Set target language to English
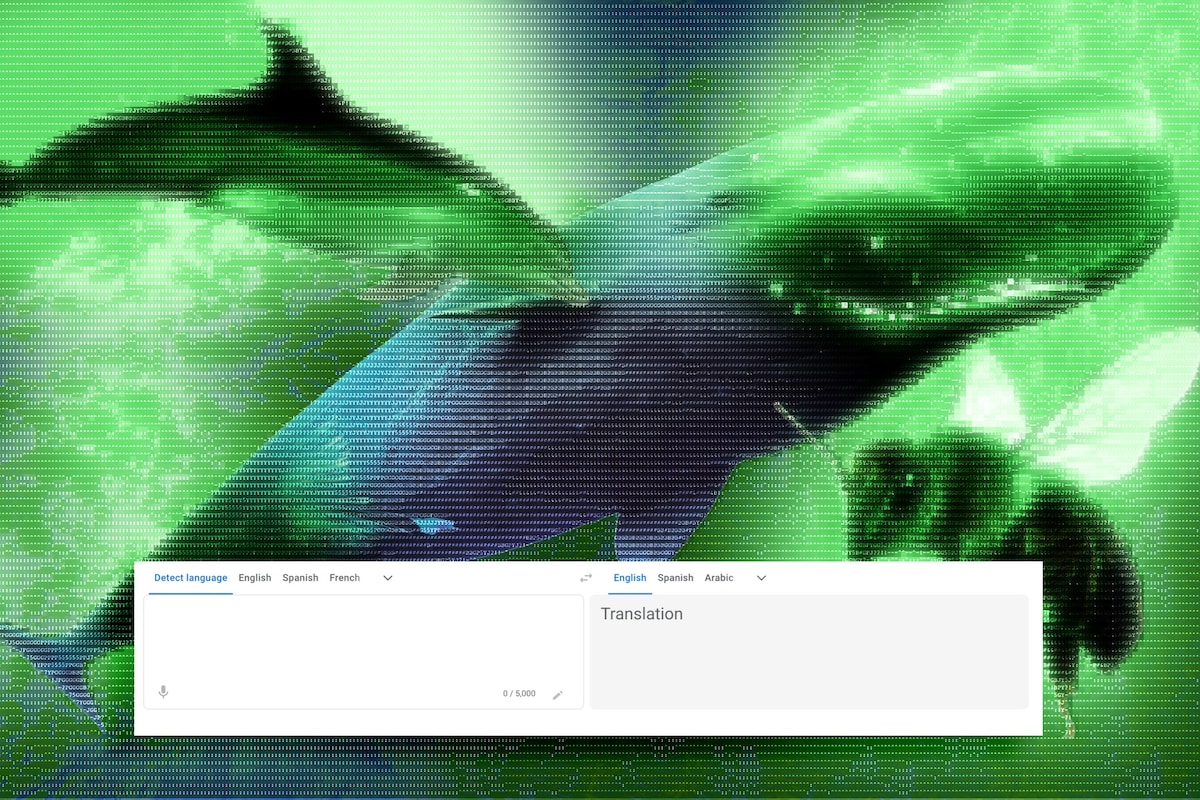 pyautogui.click(x=630, y=578)
